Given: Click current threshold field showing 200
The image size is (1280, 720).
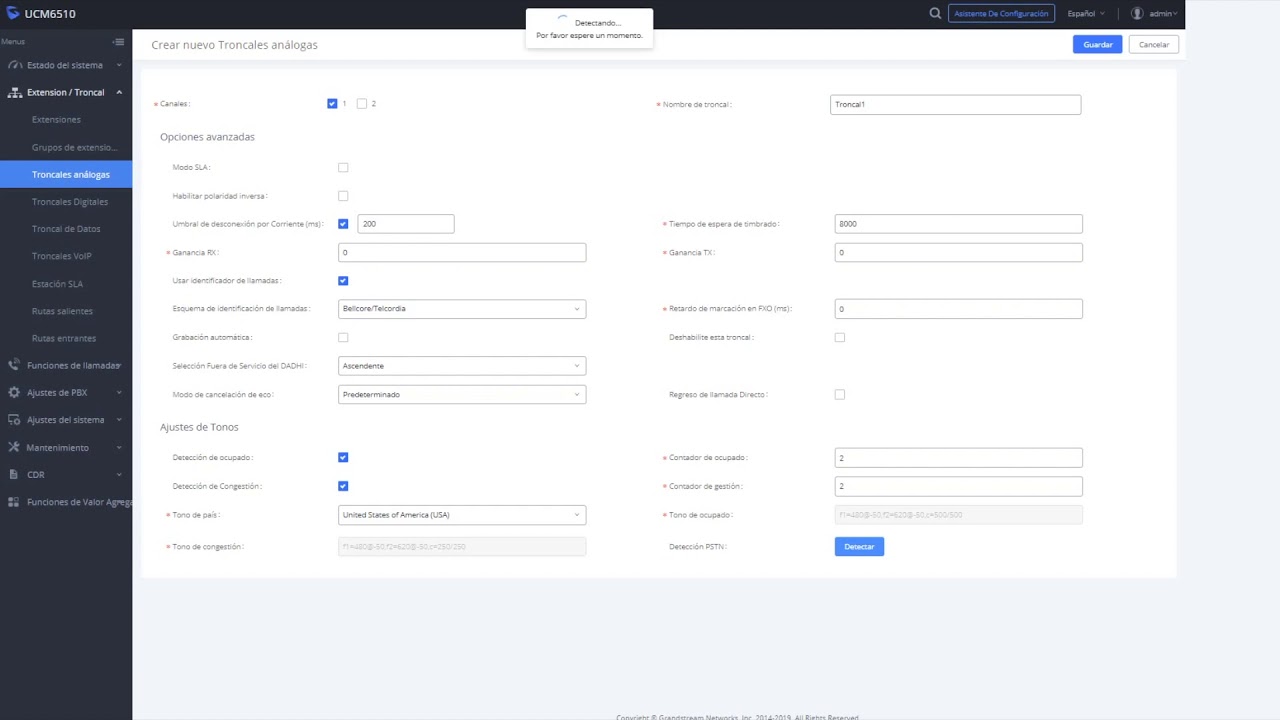Looking at the screenshot, I should coord(406,224).
